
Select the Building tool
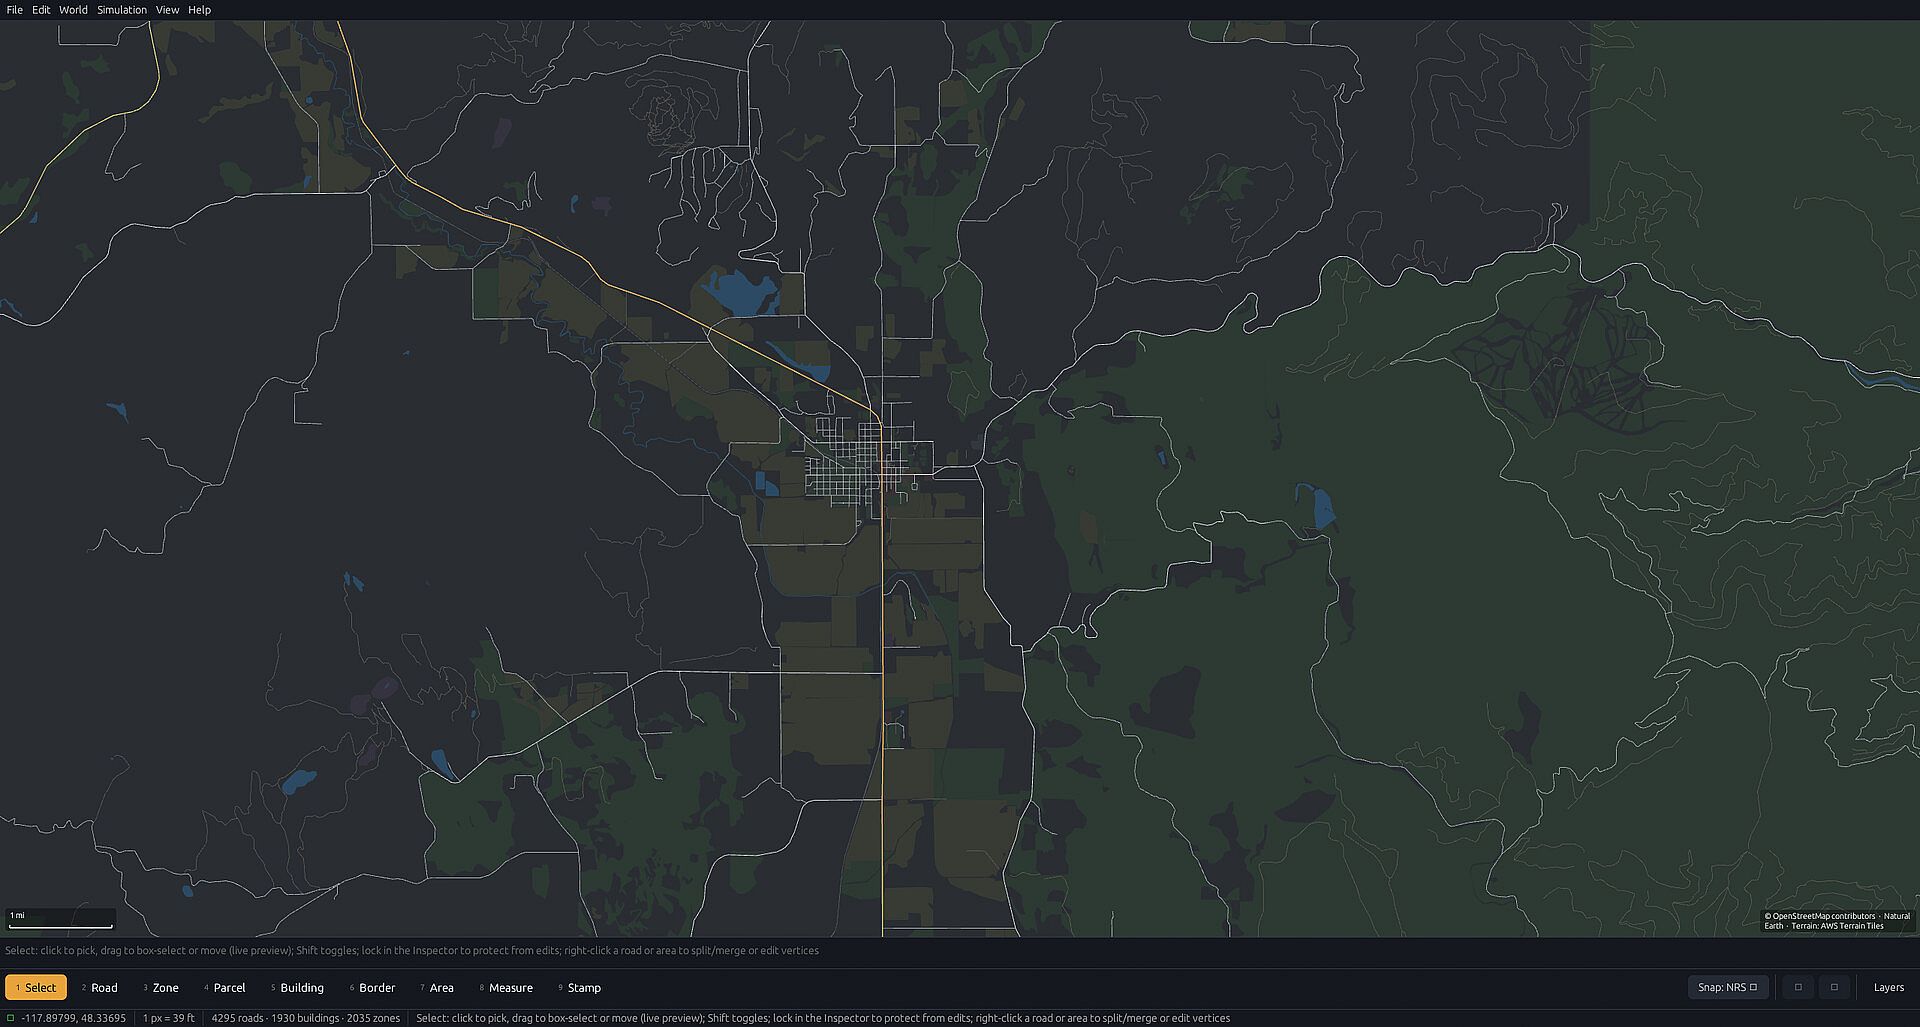coord(296,987)
